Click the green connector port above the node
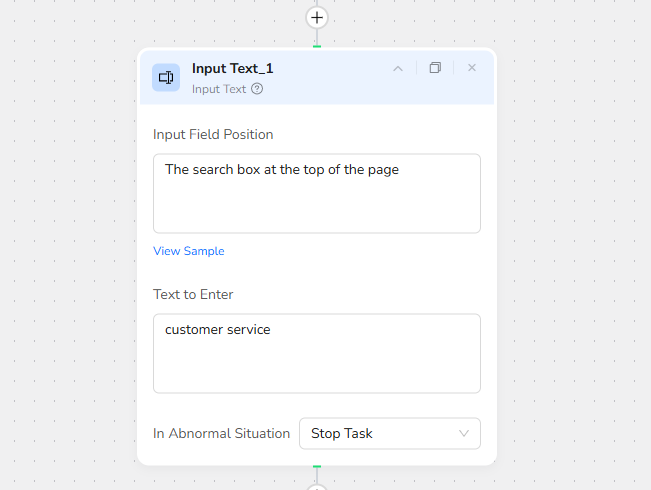 (x=317, y=46)
